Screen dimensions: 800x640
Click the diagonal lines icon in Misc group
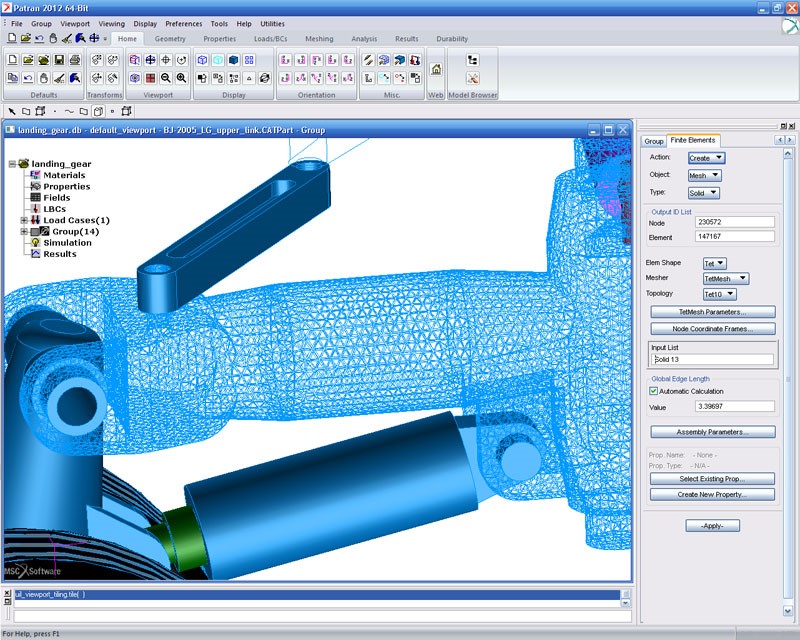368,60
